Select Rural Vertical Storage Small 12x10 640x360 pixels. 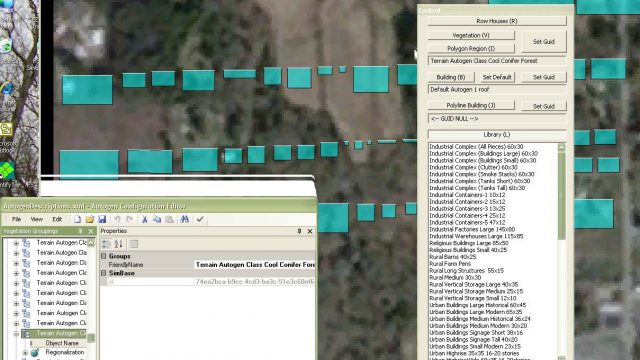pos(473,298)
